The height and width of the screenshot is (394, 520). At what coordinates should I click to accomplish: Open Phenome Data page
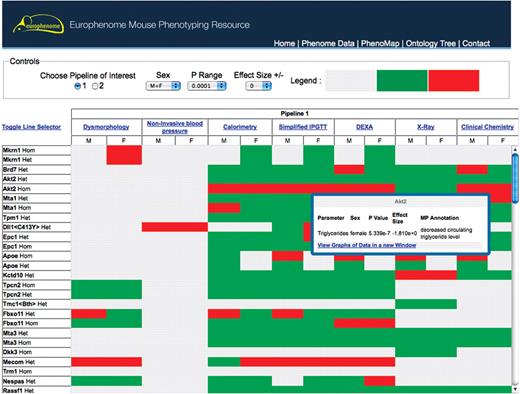point(328,43)
